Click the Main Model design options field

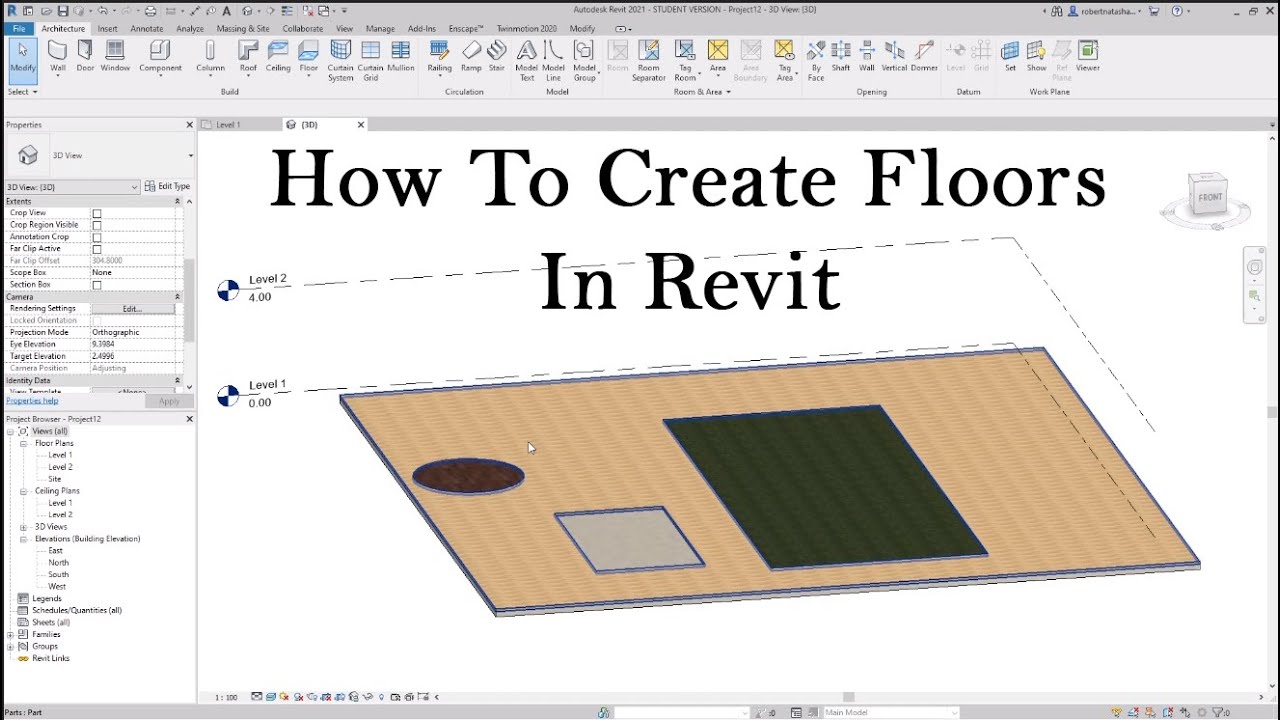coord(890,713)
